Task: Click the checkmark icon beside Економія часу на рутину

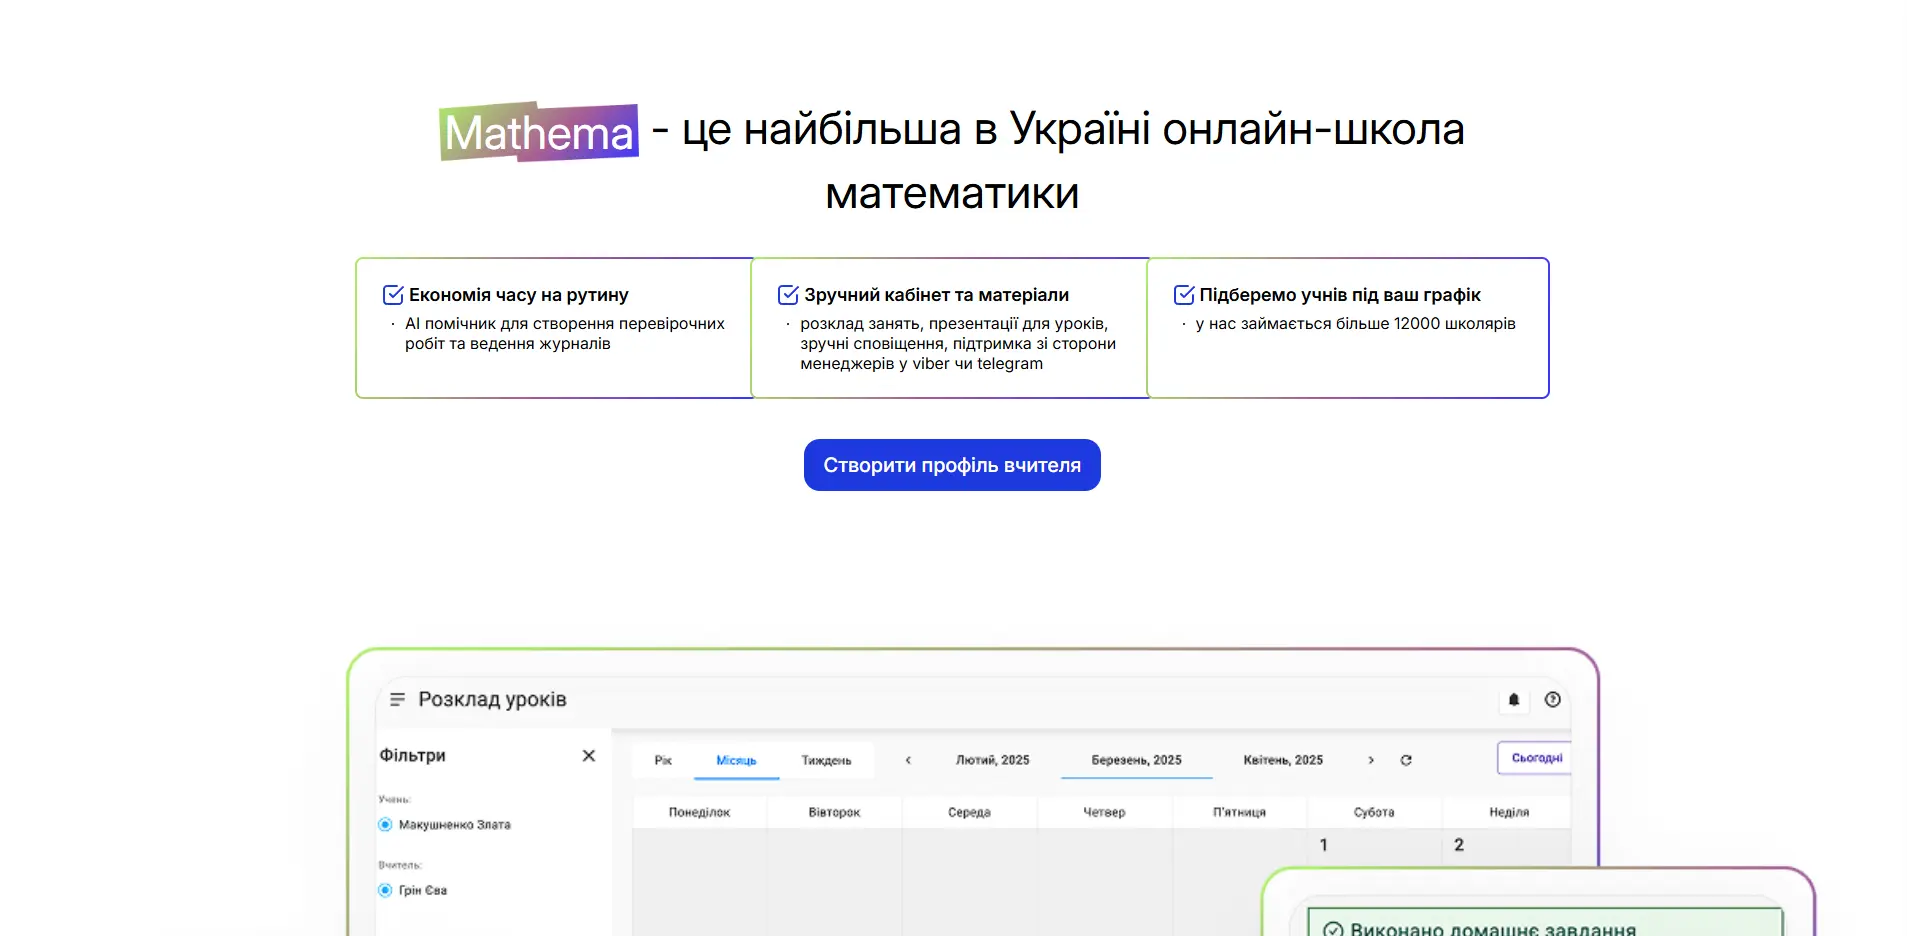Action: pos(391,293)
